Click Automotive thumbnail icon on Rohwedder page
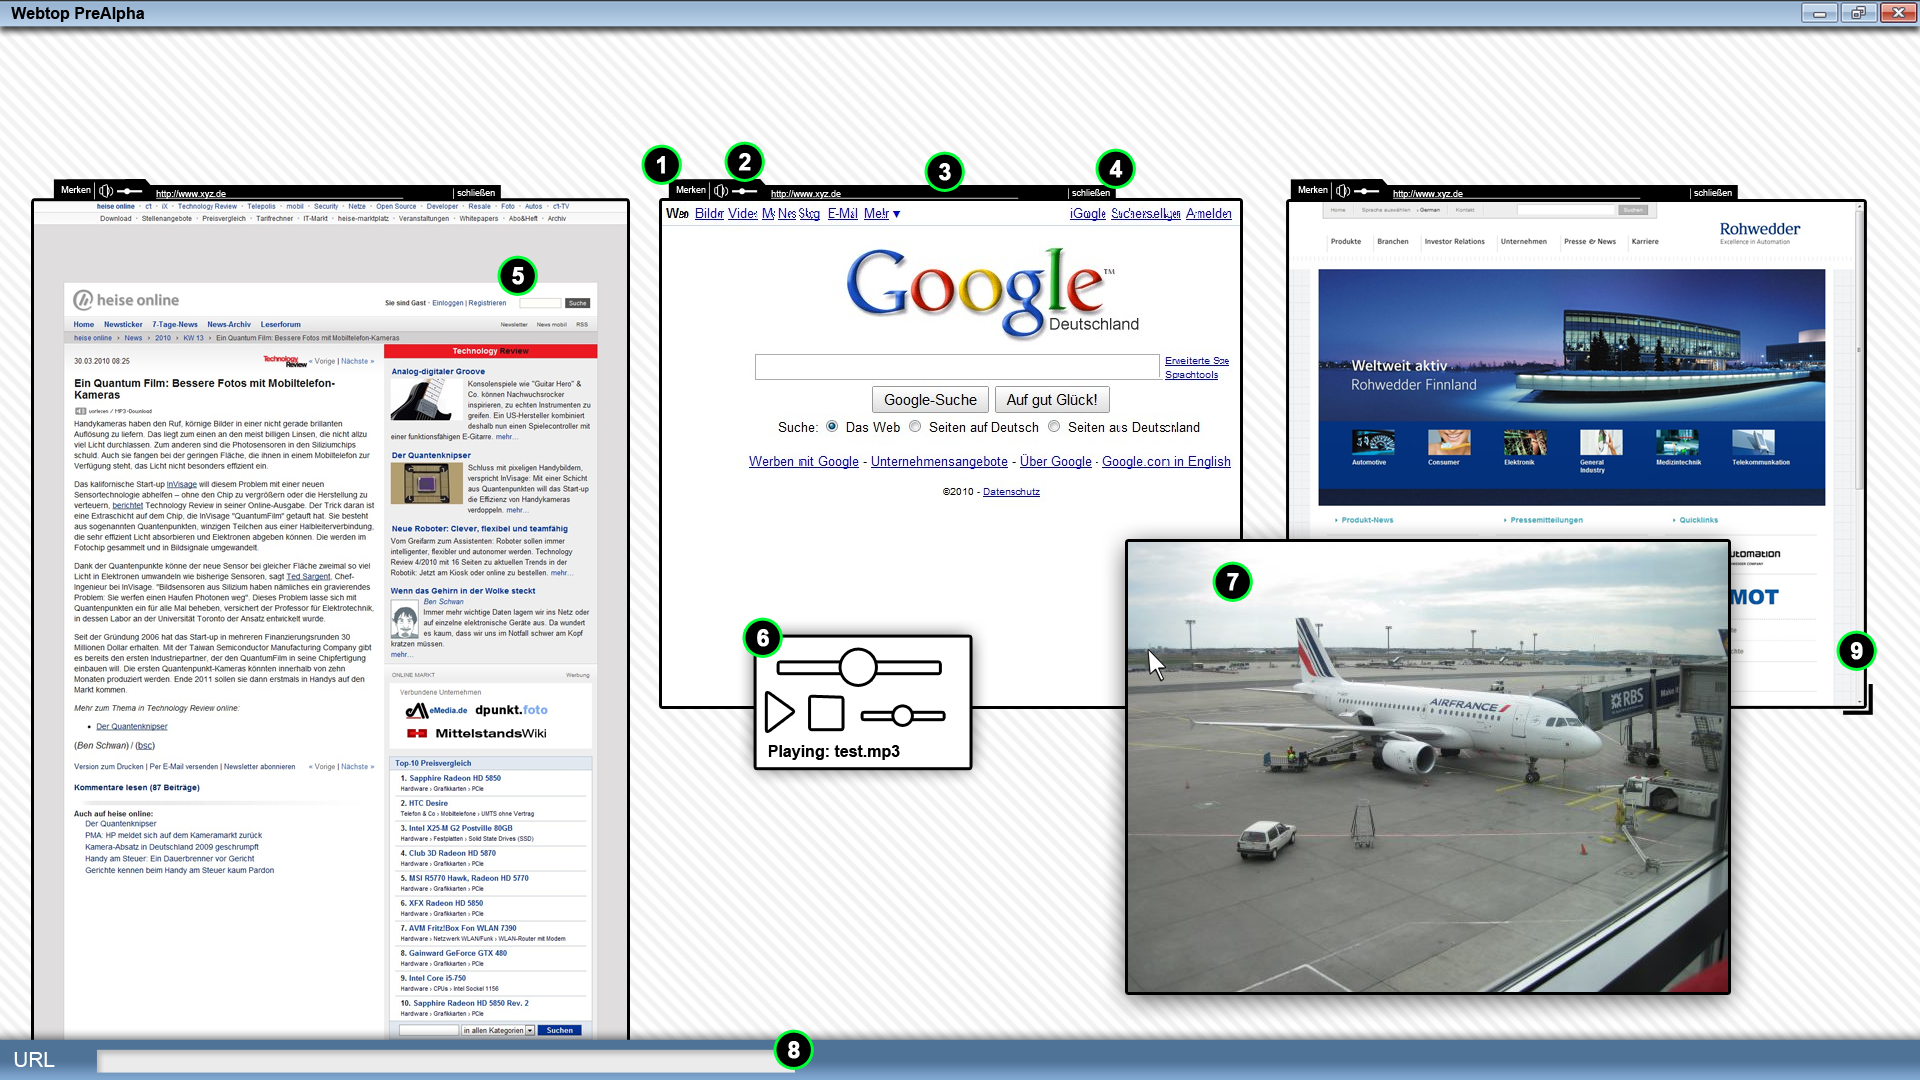 [x=1372, y=442]
